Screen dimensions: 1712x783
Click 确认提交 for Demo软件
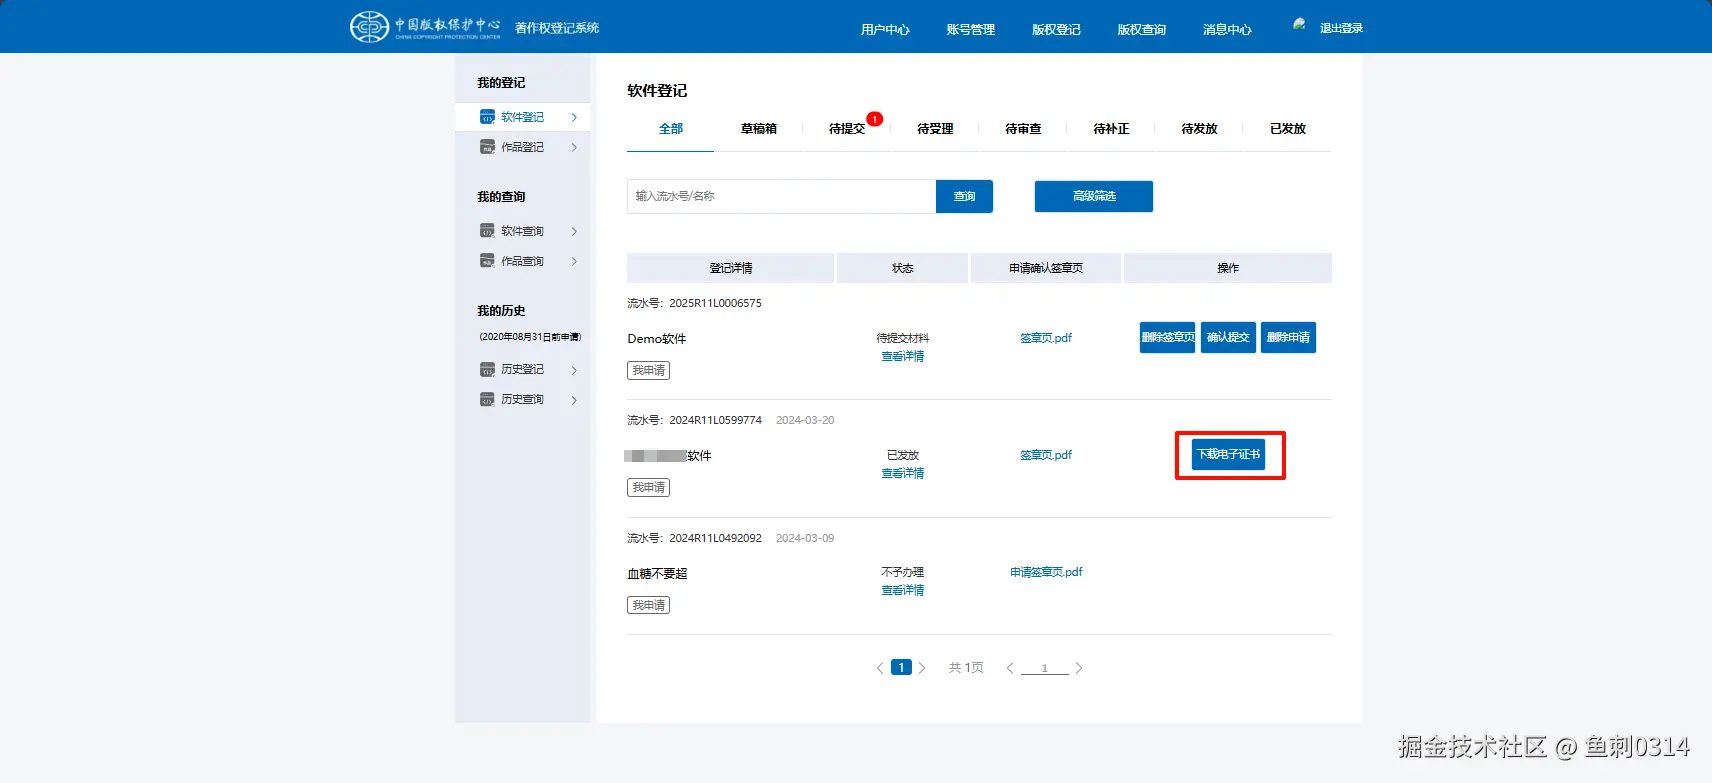1228,337
